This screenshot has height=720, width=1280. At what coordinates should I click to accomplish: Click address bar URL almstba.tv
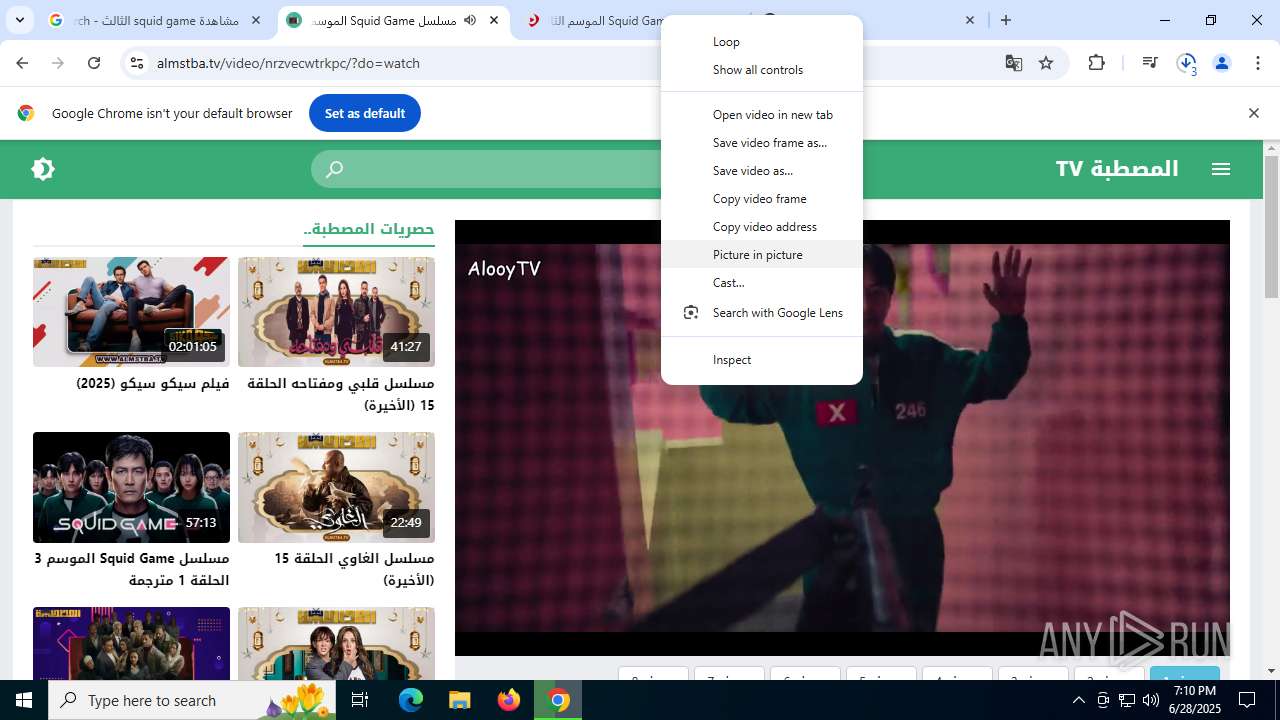(288, 63)
